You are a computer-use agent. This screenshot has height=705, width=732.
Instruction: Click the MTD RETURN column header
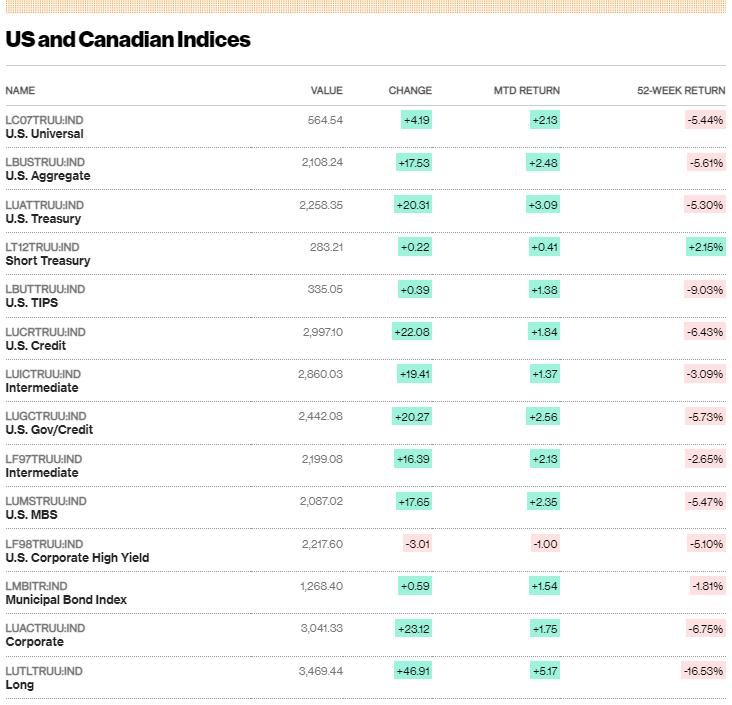click(526, 91)
